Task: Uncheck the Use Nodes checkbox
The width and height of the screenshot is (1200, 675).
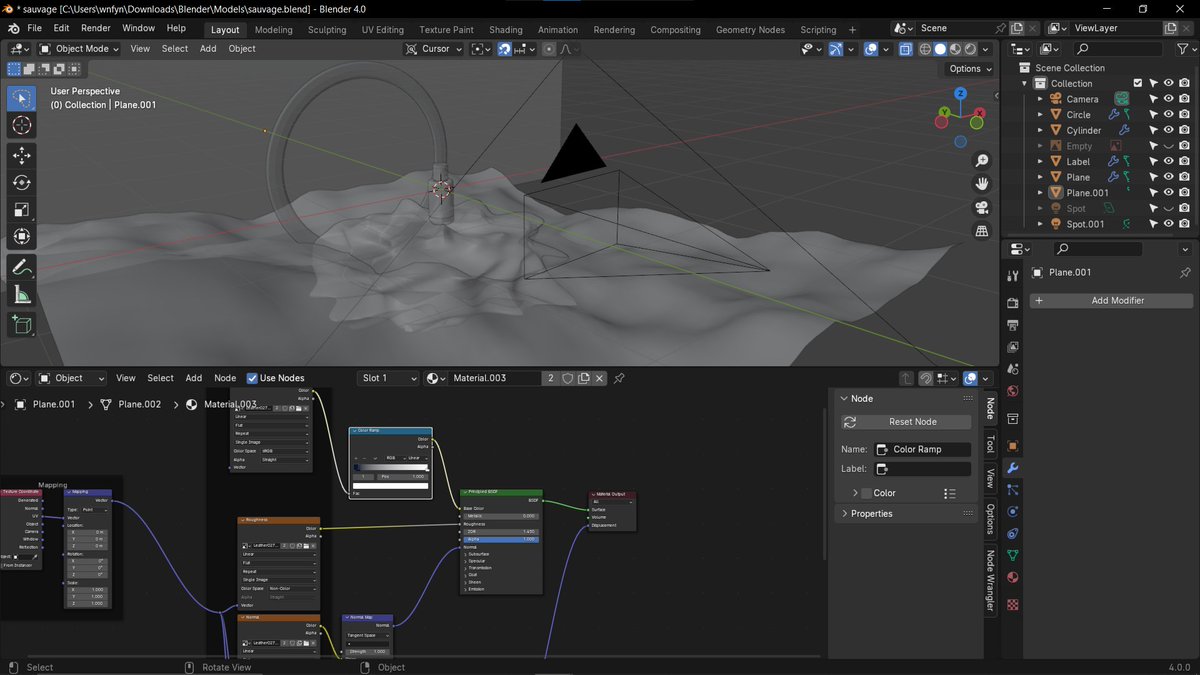Action: pos(252,378)
